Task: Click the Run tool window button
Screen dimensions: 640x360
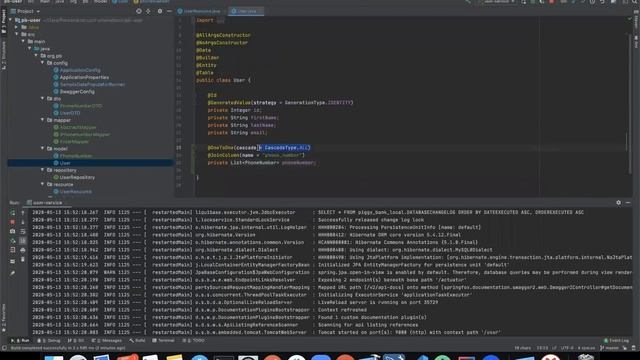Action: [x=20, y=340]
